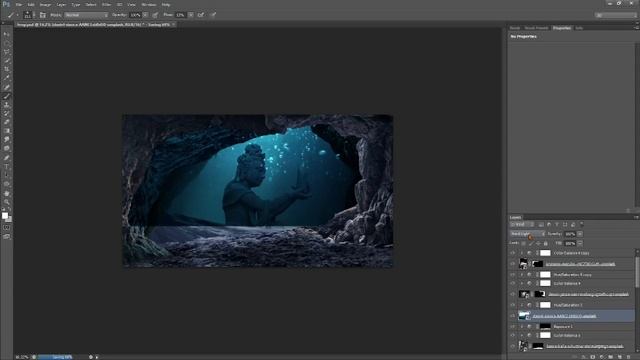Open the Flow slider arrow

pos(191,15)
